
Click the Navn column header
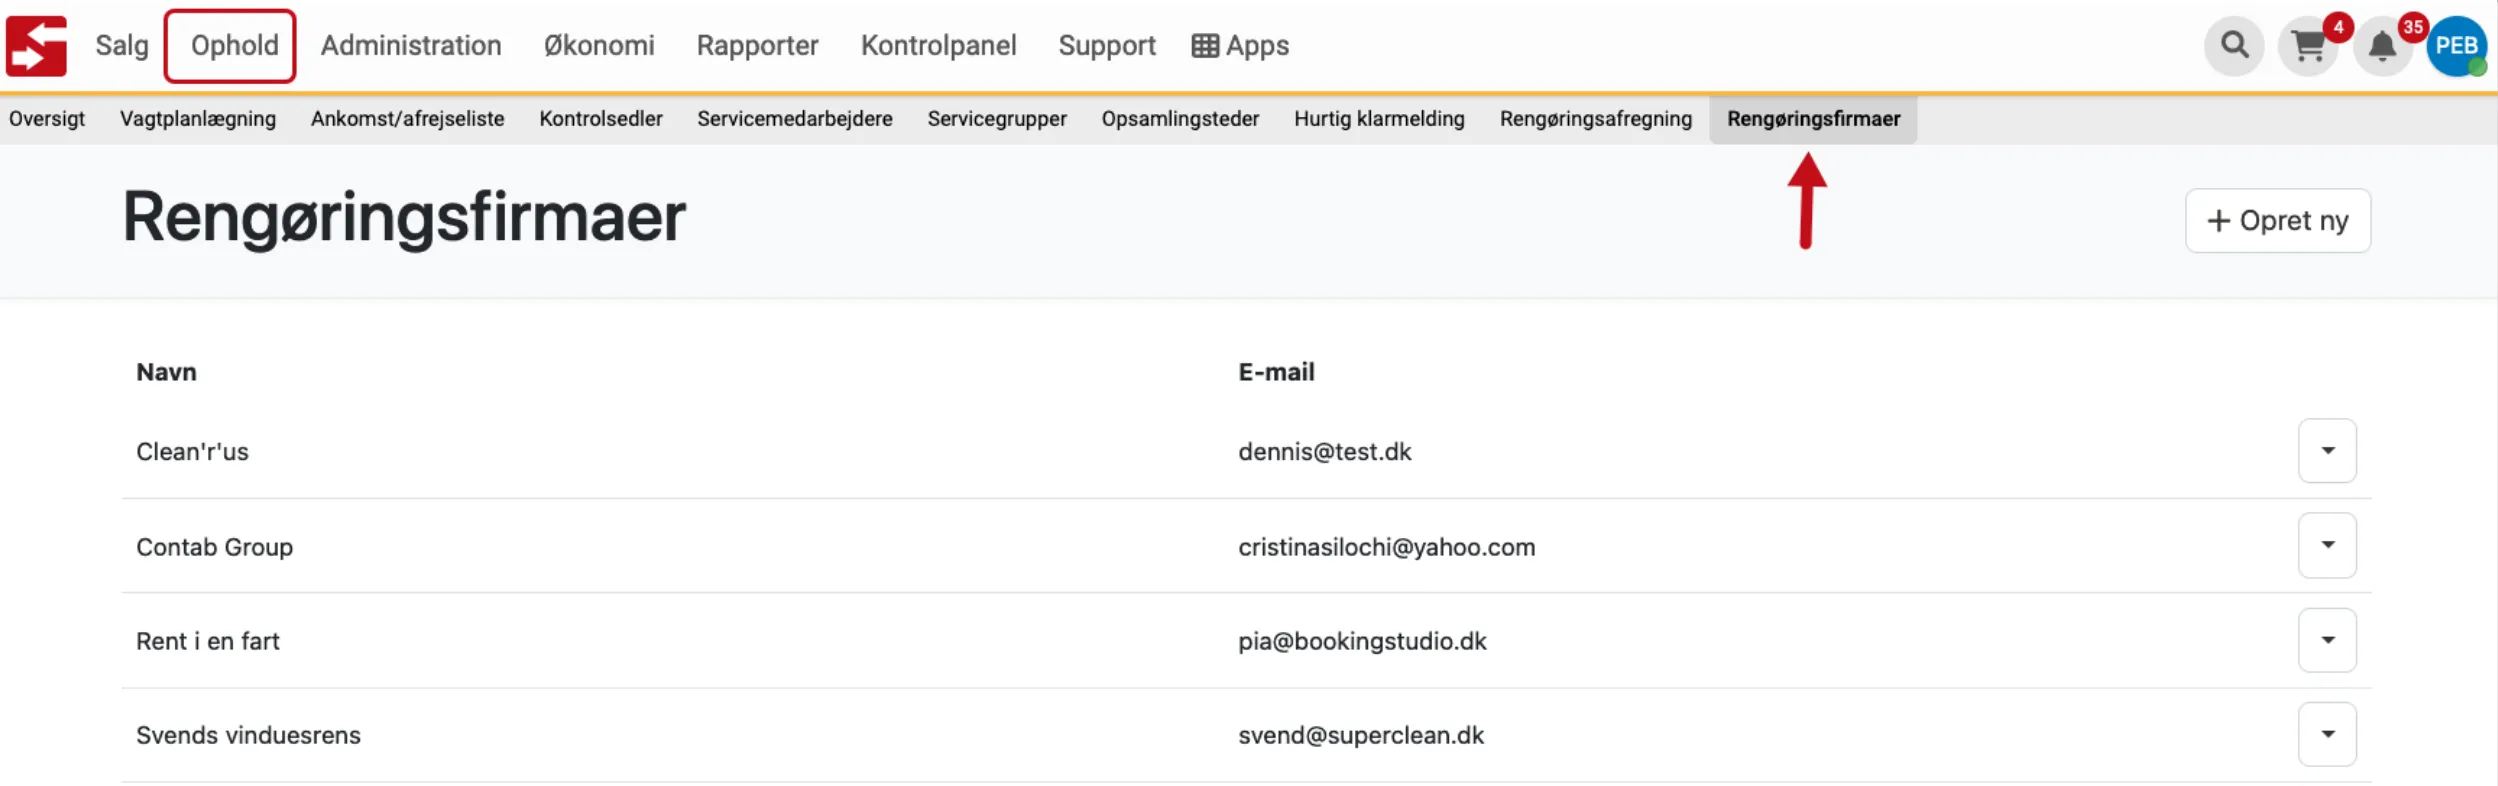pos(166,372)
